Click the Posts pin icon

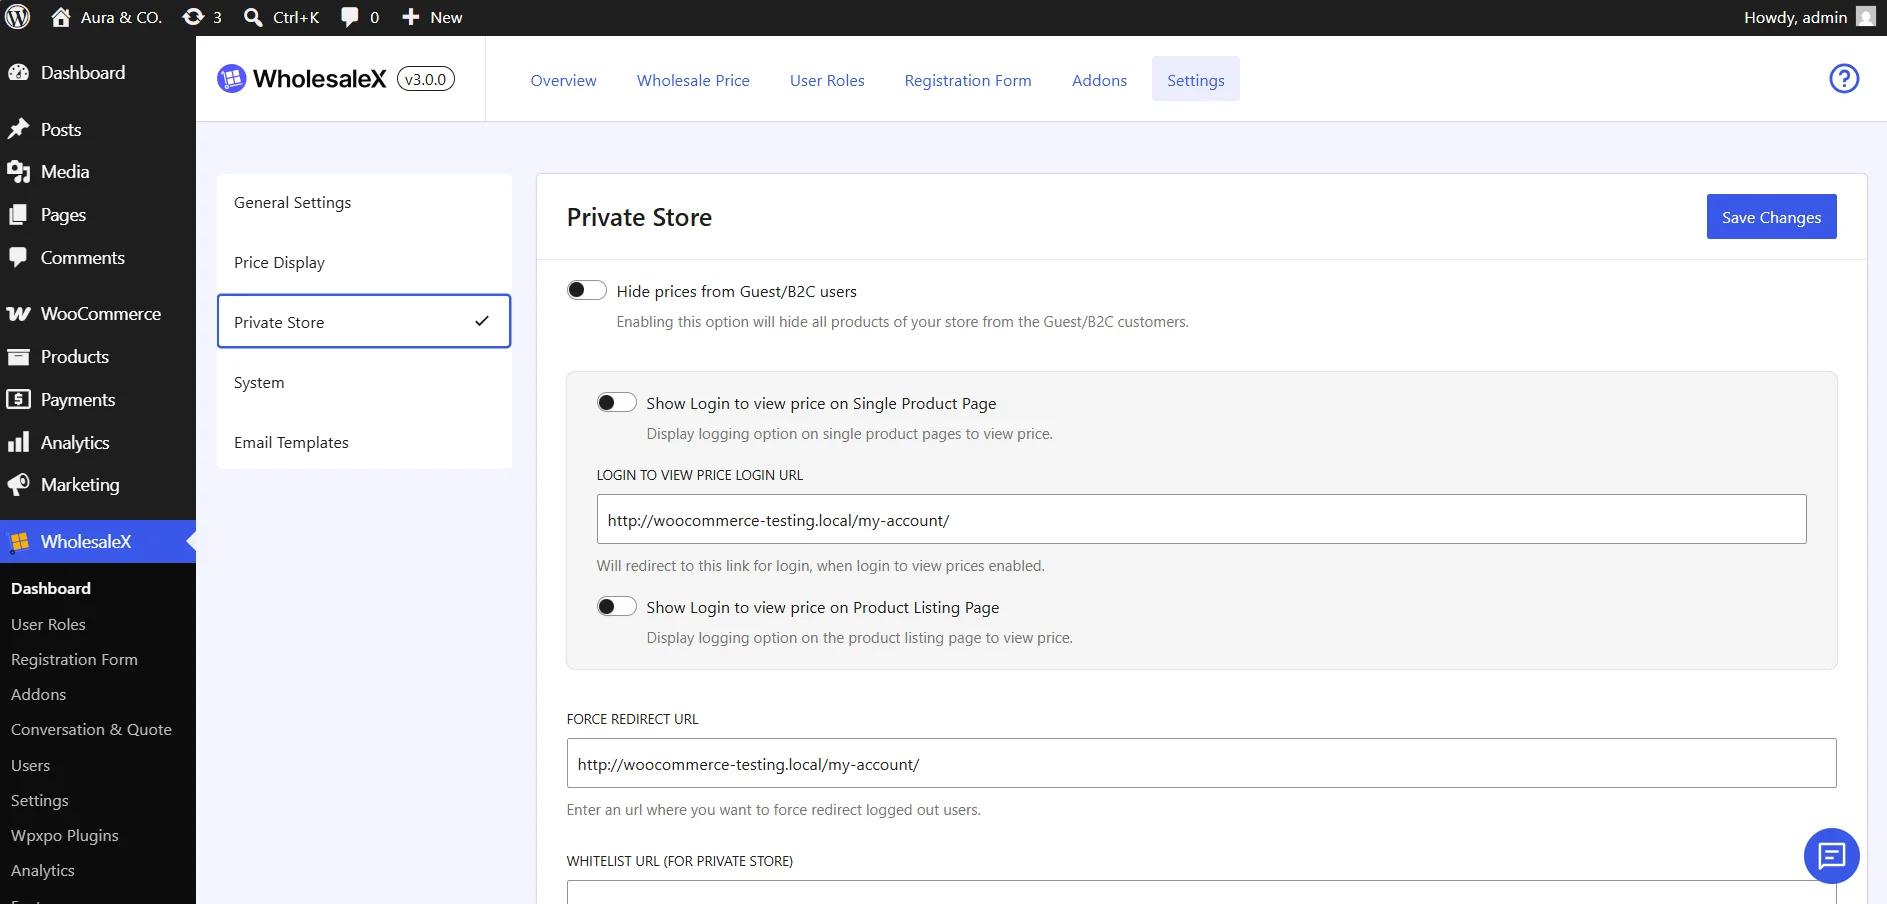[18, 129]
